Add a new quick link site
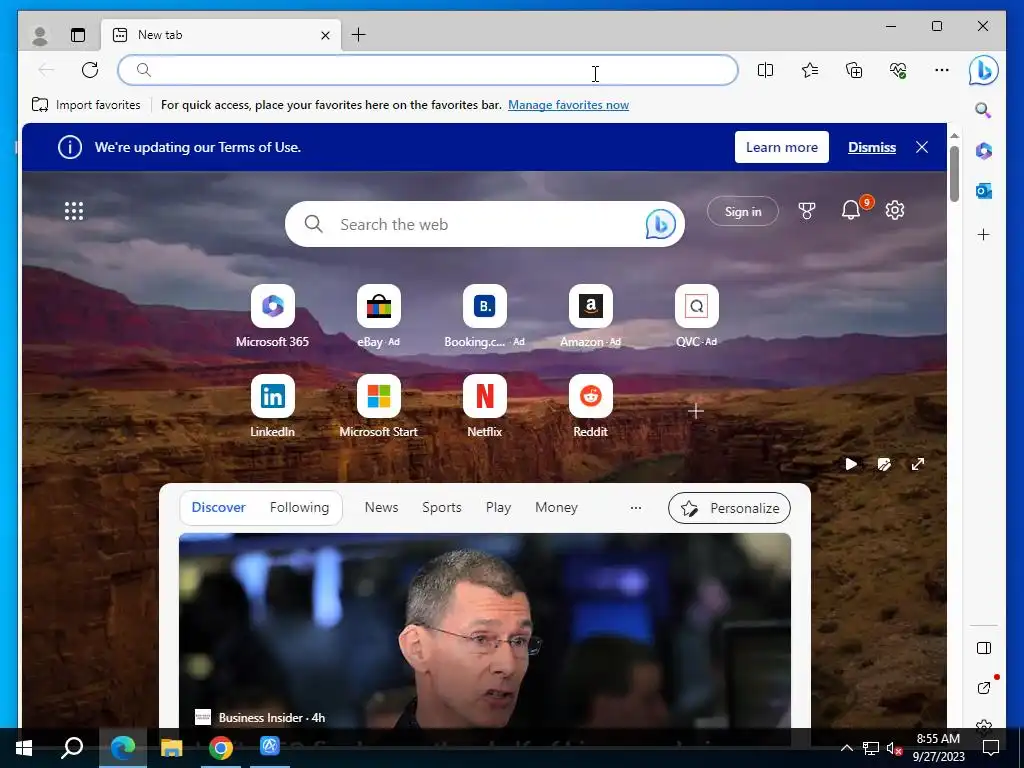 coord(696,411)
